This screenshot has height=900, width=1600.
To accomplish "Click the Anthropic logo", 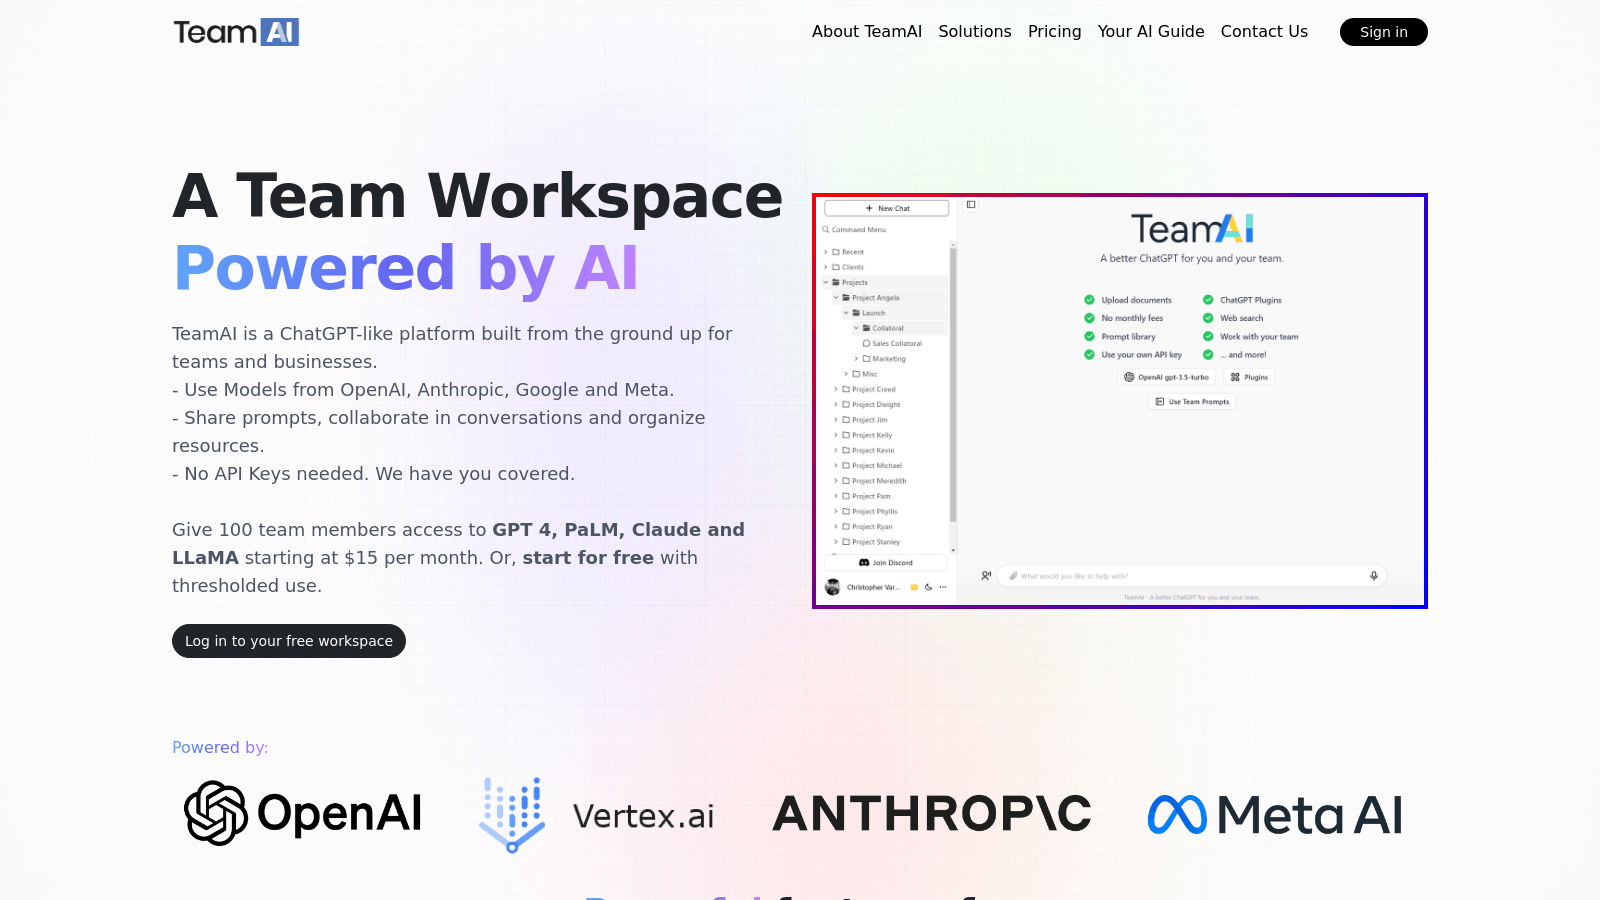I will pos(932,814).
